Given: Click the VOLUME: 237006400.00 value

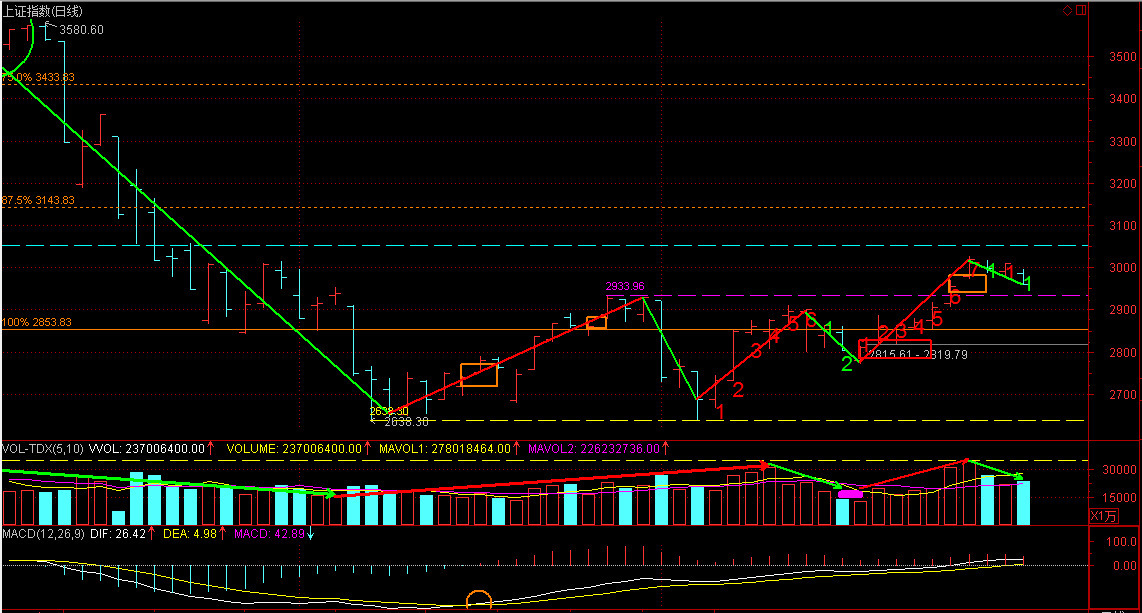Looking at the screenshot, I should click(294, 448).
